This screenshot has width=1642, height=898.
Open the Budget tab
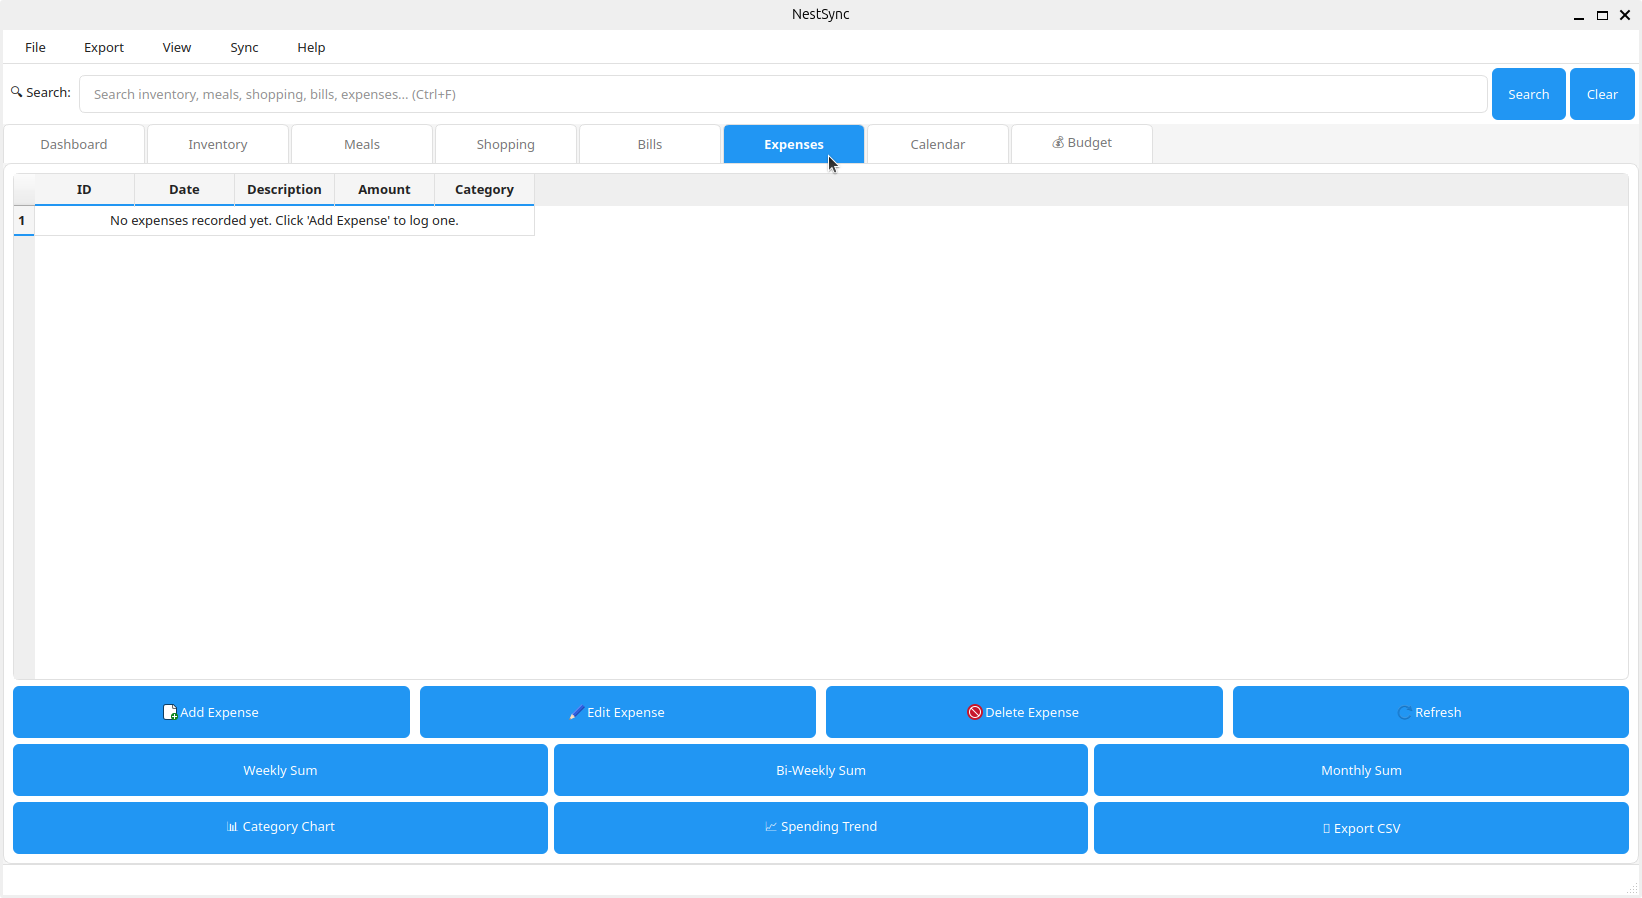point(1082,143)
